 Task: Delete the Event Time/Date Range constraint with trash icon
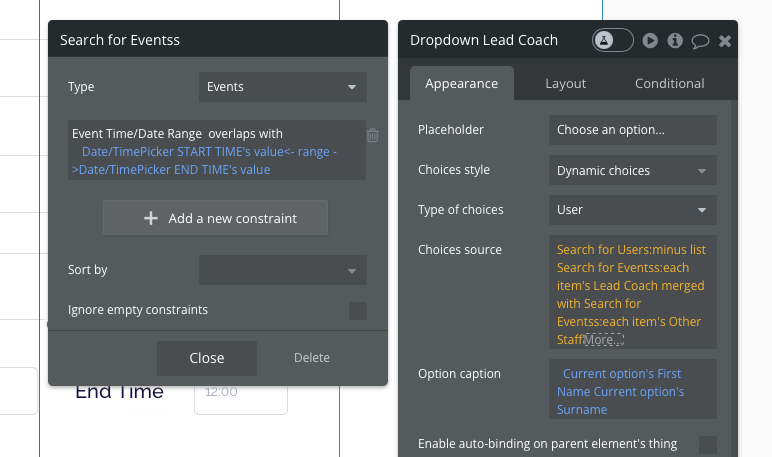point(373,135)
